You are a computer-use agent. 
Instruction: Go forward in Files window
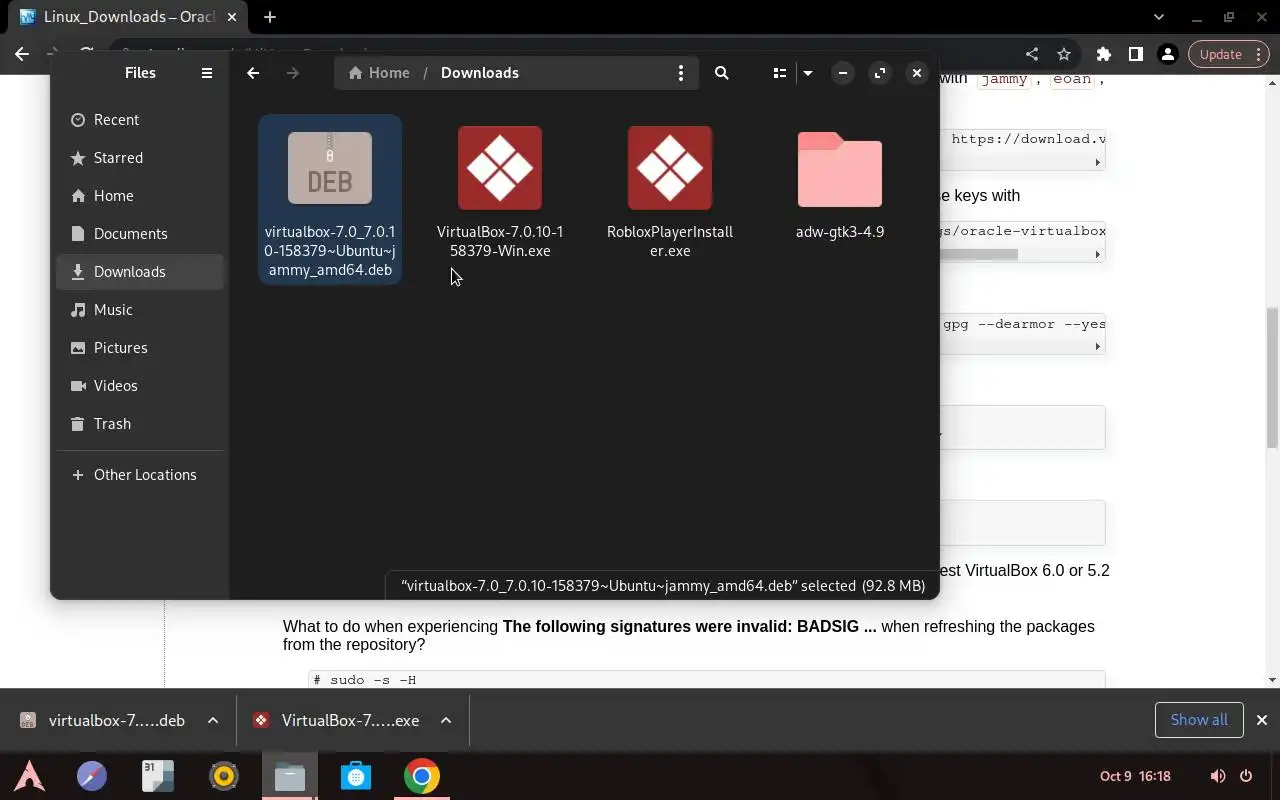point(292,73)
